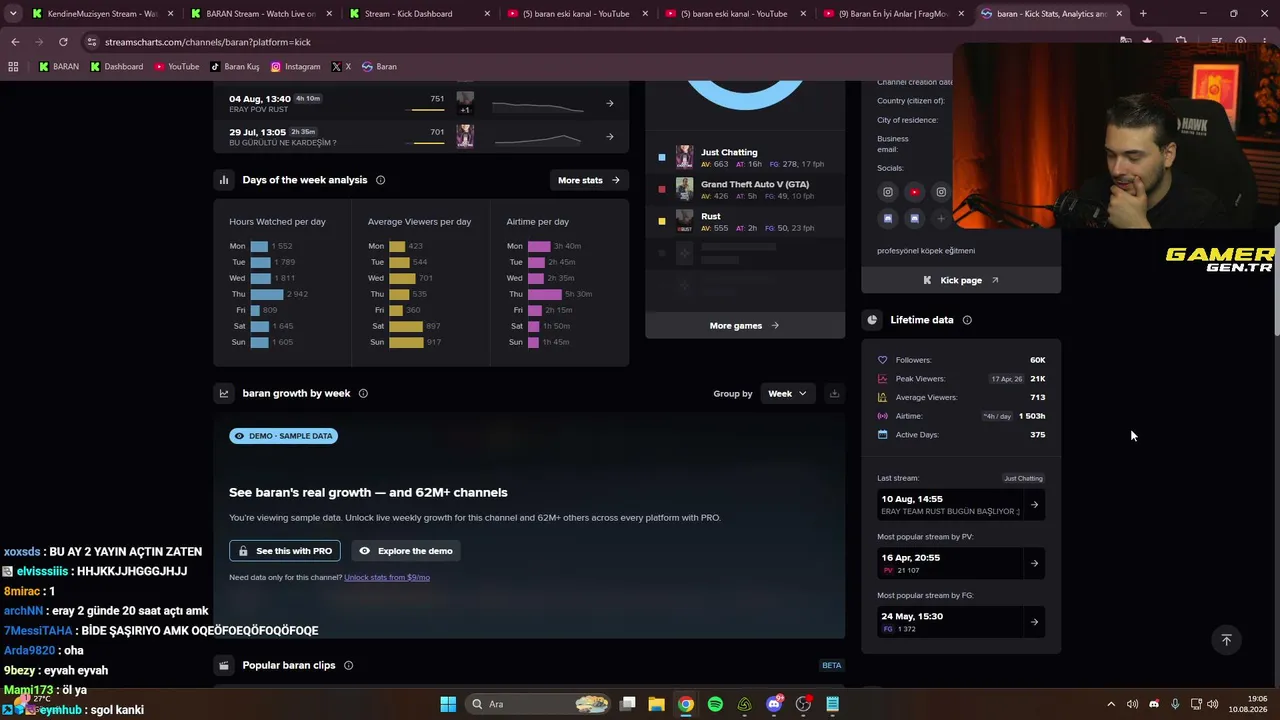Open the 24 May most popular stream arrow
This screenshot has height=720, width=1280.
pyautogui.click(x=1035, y=622)
